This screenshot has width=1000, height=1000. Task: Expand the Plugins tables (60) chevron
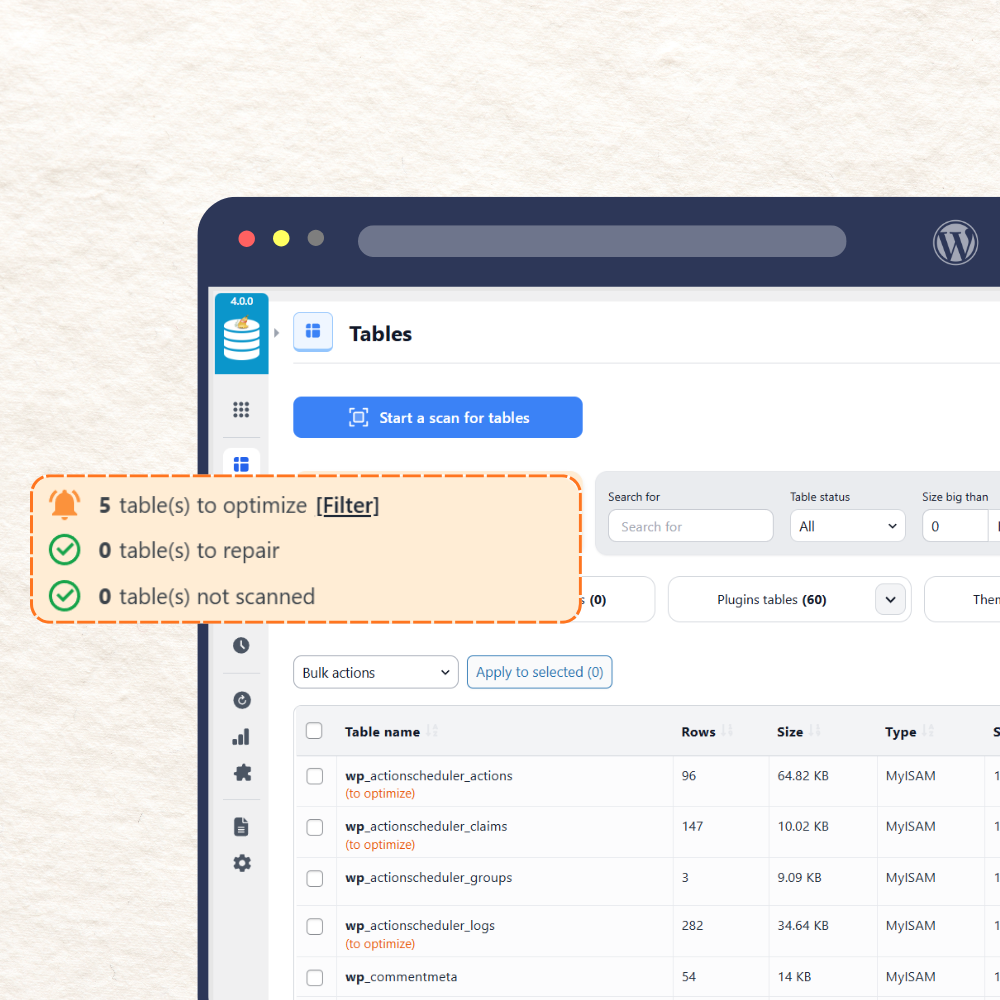coord(889,599)
